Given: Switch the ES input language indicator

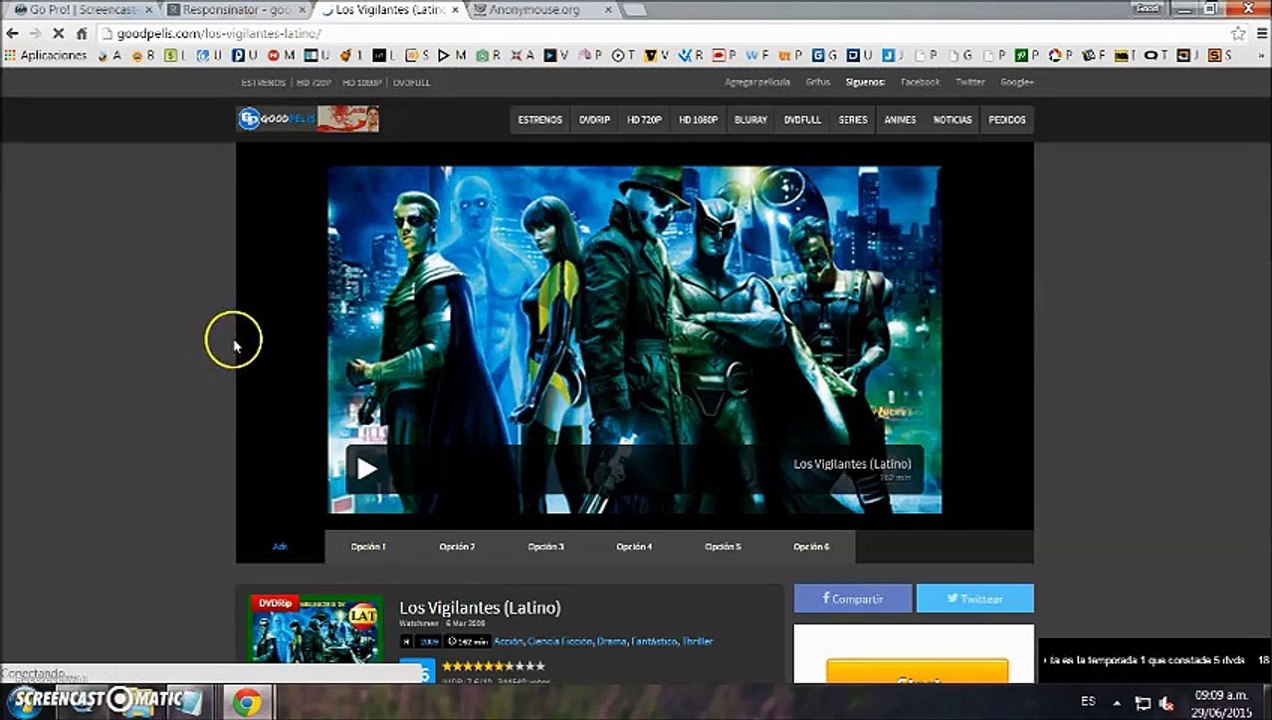Looking at the screenshot, I should 1088,701.
